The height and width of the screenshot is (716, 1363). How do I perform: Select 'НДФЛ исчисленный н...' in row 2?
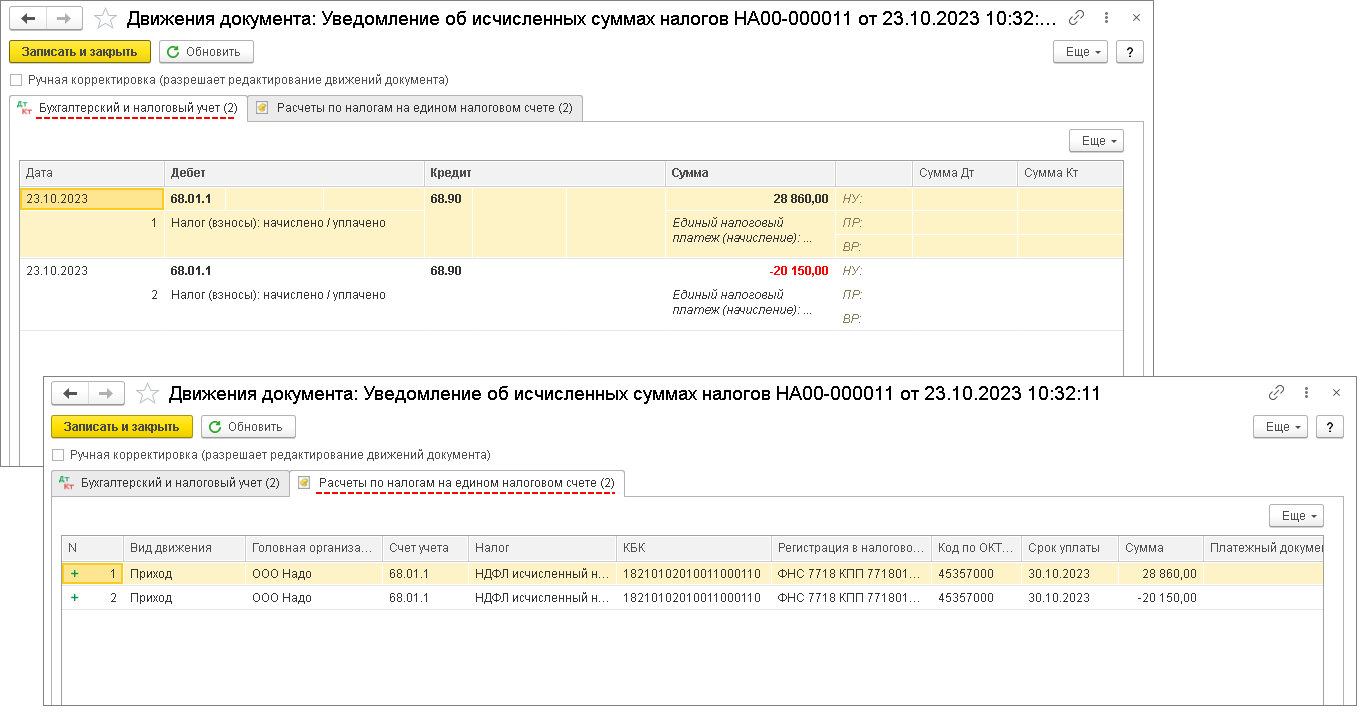pos(542,598)
